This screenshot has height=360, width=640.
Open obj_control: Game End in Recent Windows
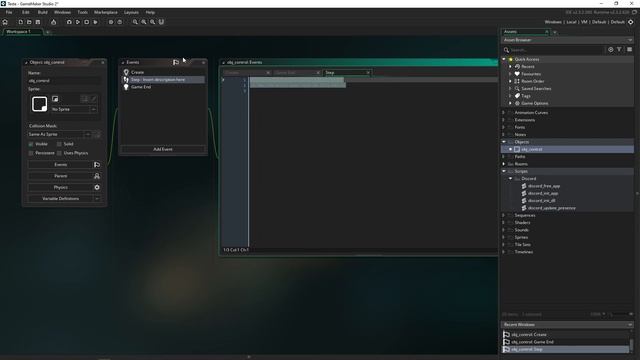(x=565, y=342)
